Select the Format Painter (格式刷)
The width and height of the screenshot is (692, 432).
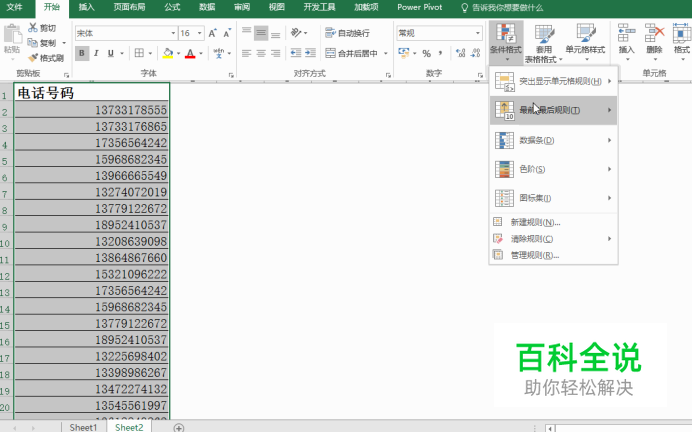point(46,58)
